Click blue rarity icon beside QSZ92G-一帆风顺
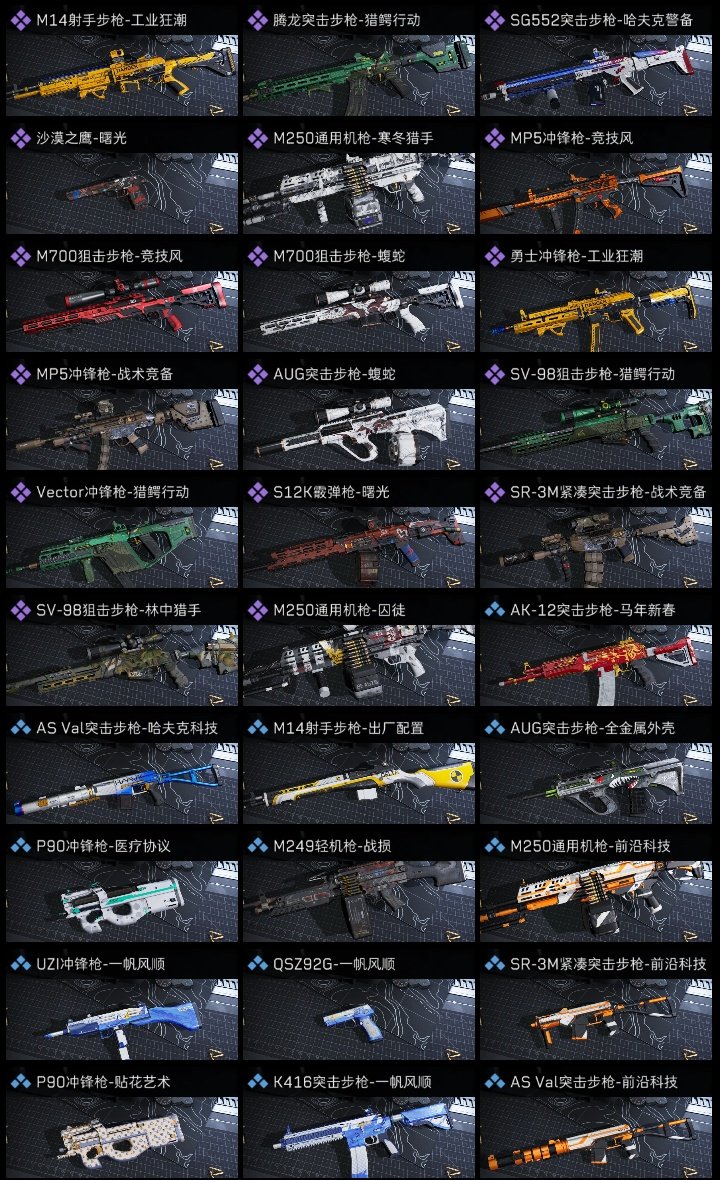 pyautogui.click(x=257, y=964)
